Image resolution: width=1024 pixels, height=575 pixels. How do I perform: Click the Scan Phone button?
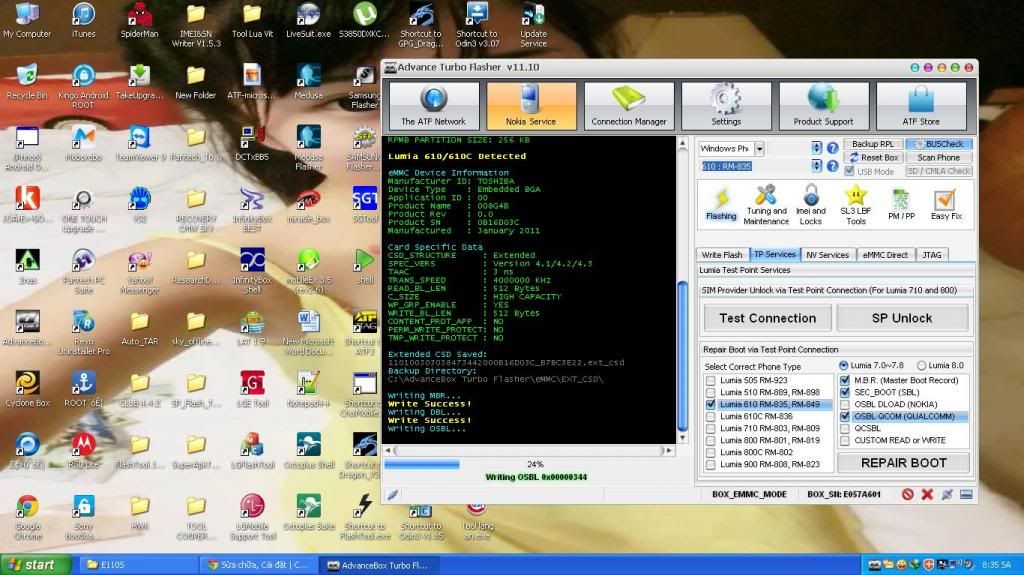click(939, 157)
